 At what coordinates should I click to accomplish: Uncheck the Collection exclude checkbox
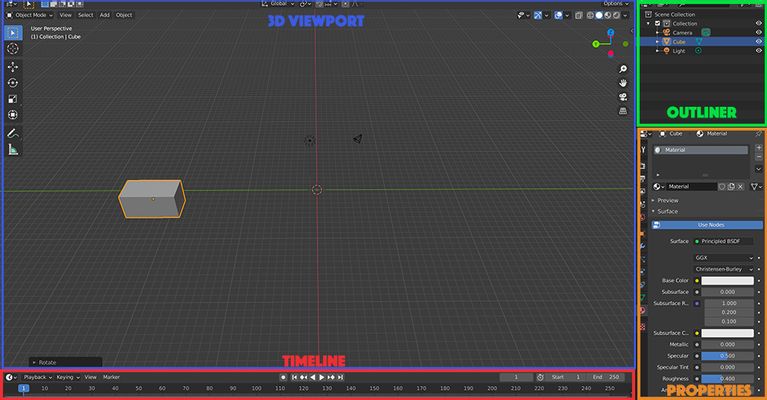(657, 23)
